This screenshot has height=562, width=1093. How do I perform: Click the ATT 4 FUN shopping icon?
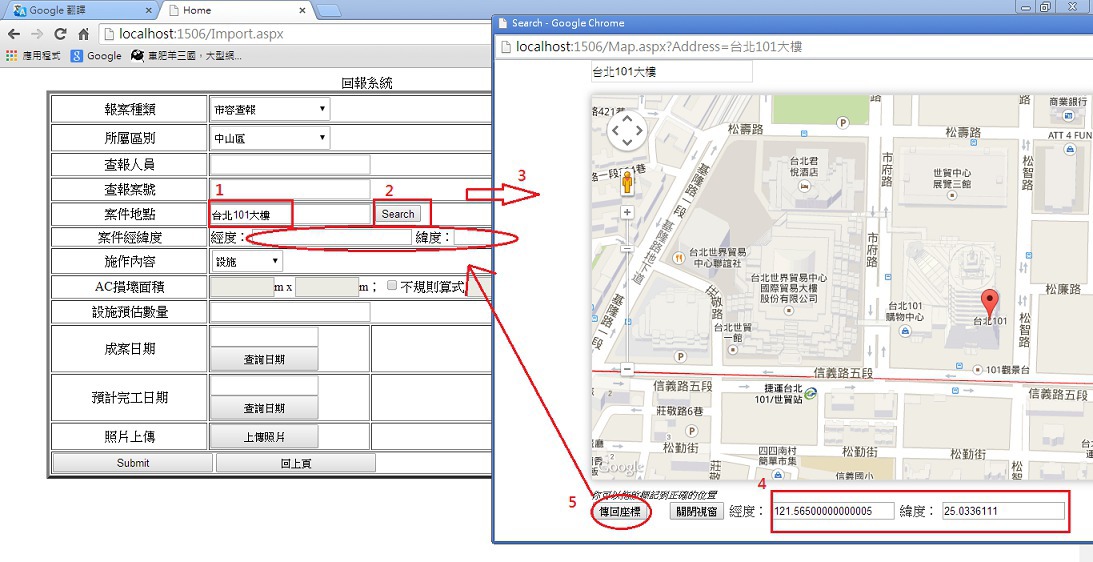click(1069, 149)
